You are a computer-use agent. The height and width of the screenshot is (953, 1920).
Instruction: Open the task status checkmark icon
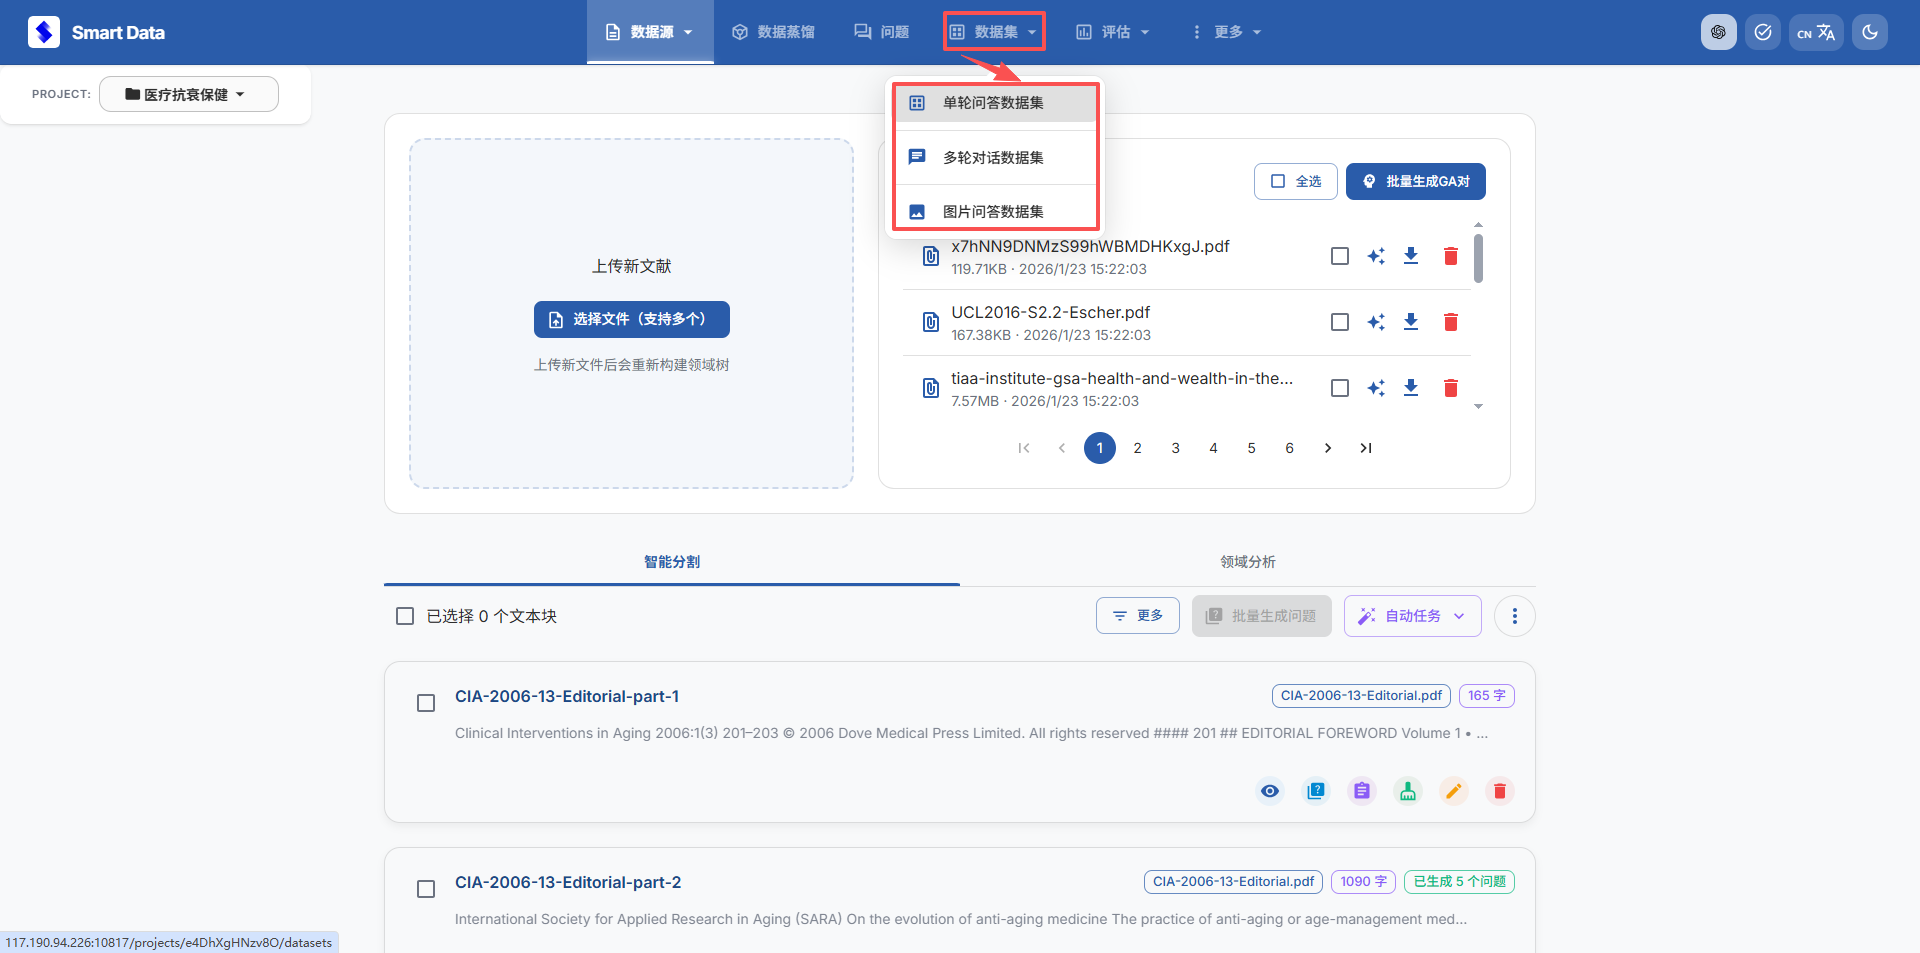coord(1762,32)
